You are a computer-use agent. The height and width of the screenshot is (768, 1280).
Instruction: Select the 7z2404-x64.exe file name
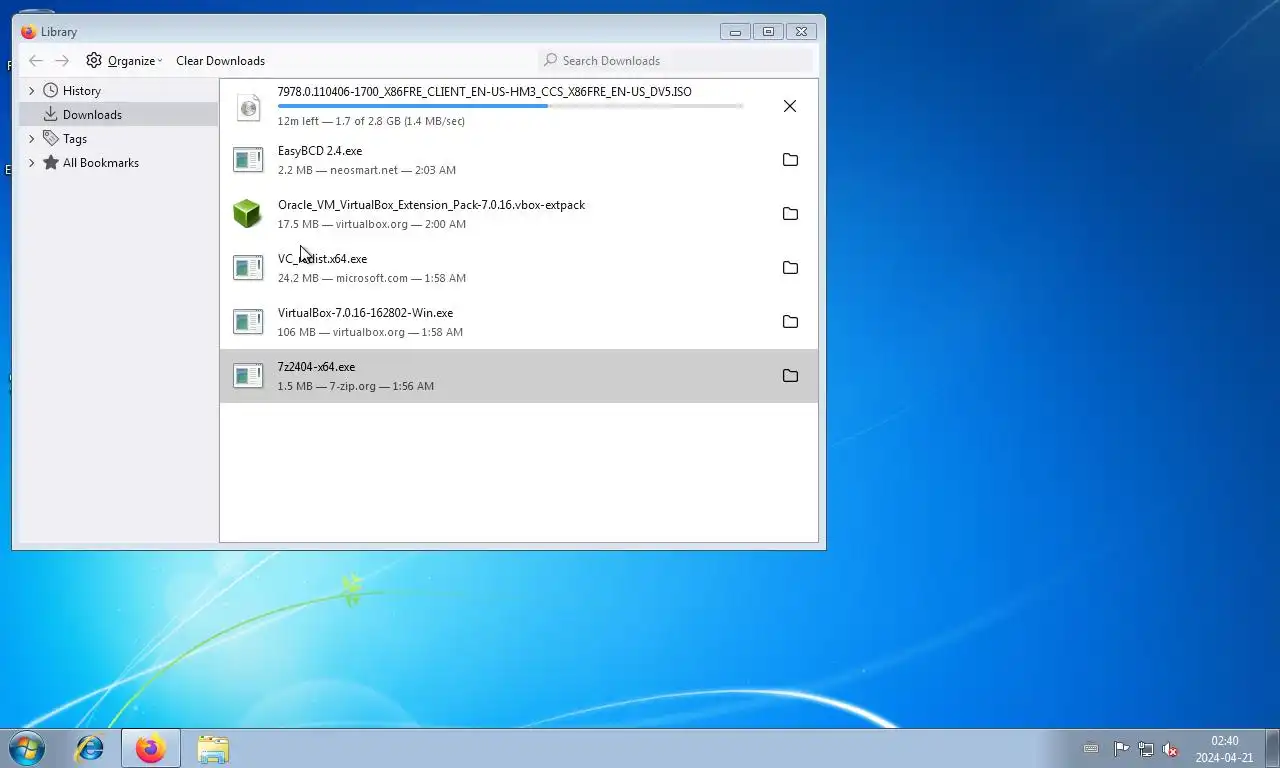[x=316, y=367]
